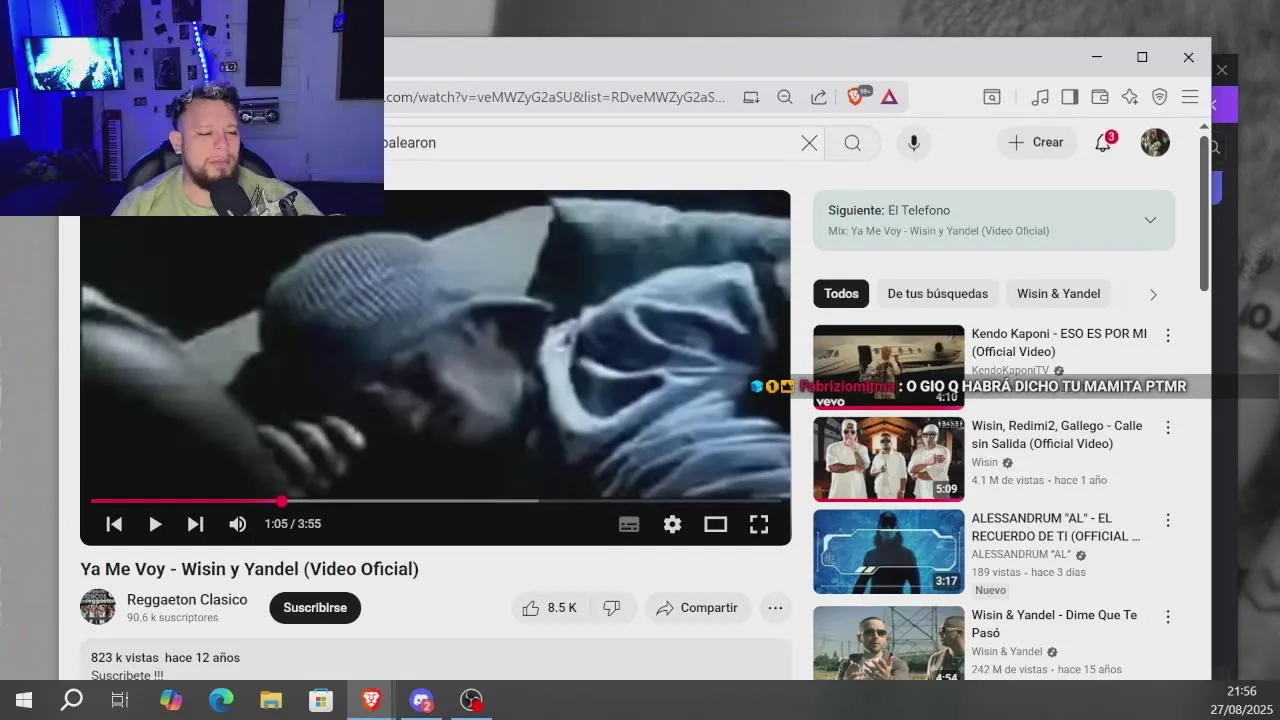Open Reggaeton Clasico channel avatar

(98, 607)
